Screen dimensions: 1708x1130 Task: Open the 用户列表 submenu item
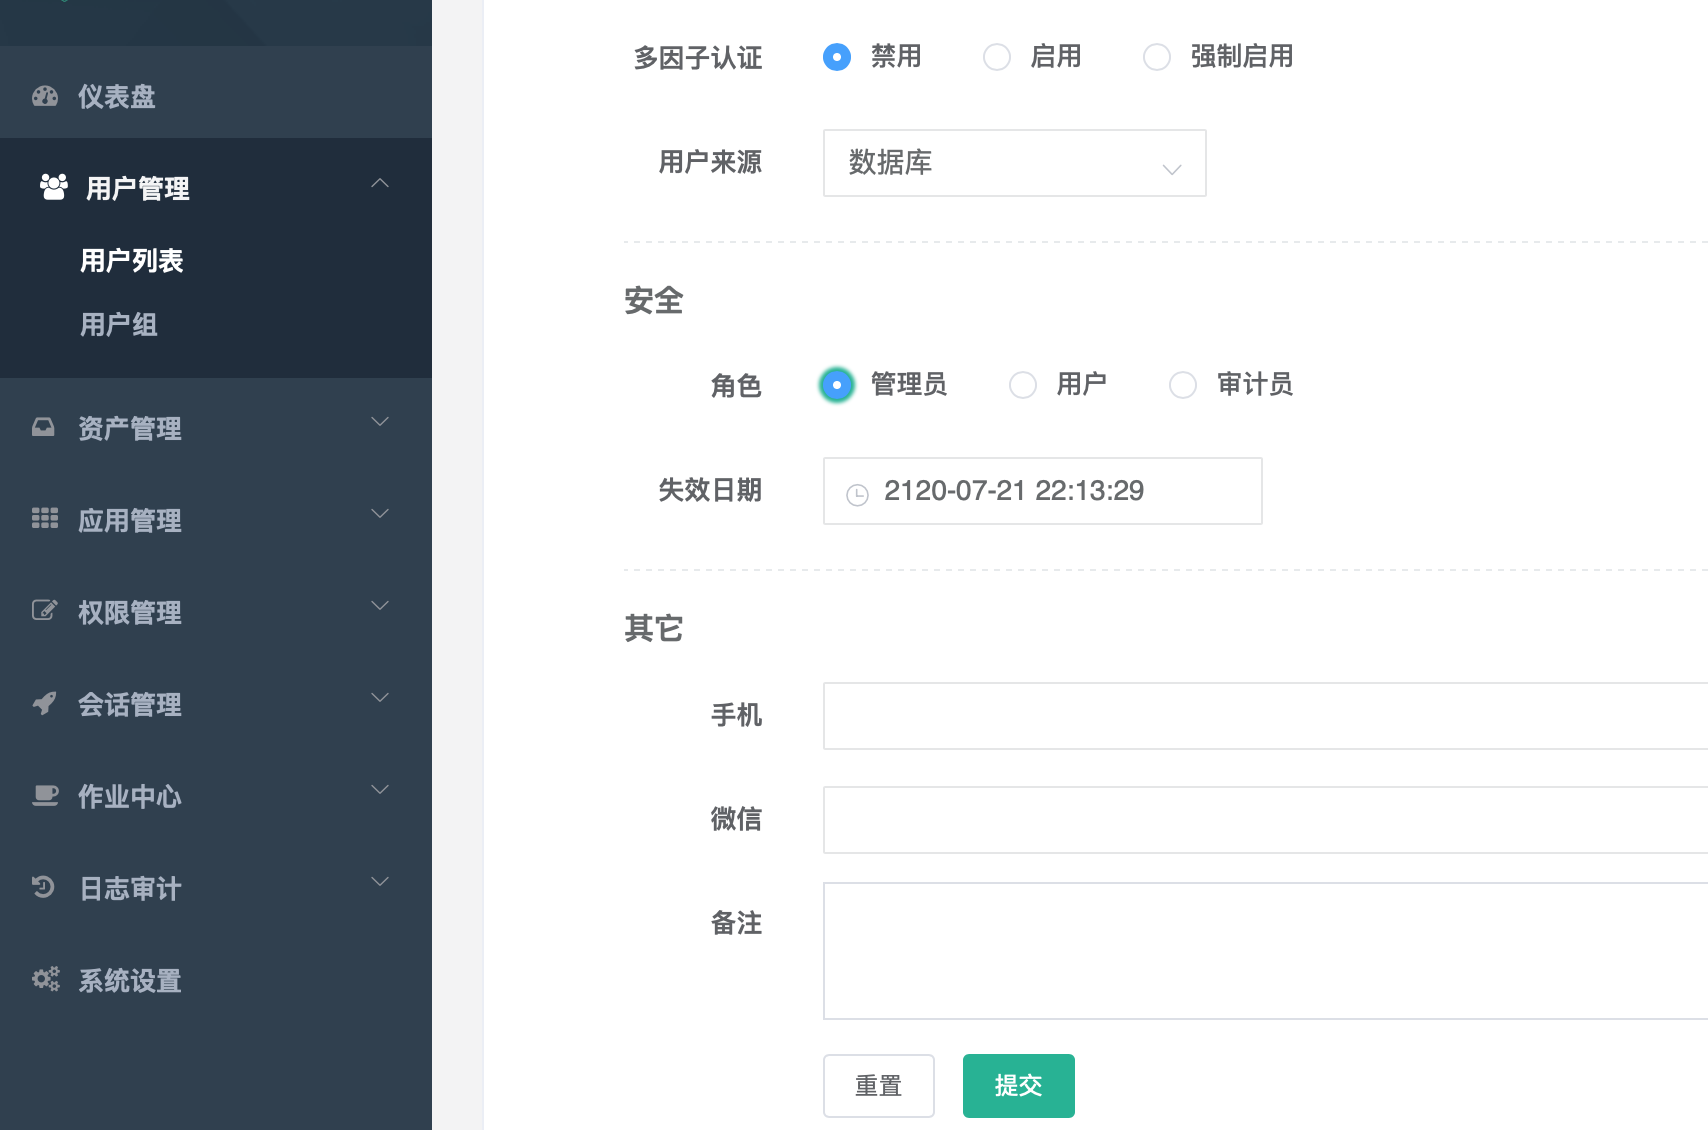[132, 261]
